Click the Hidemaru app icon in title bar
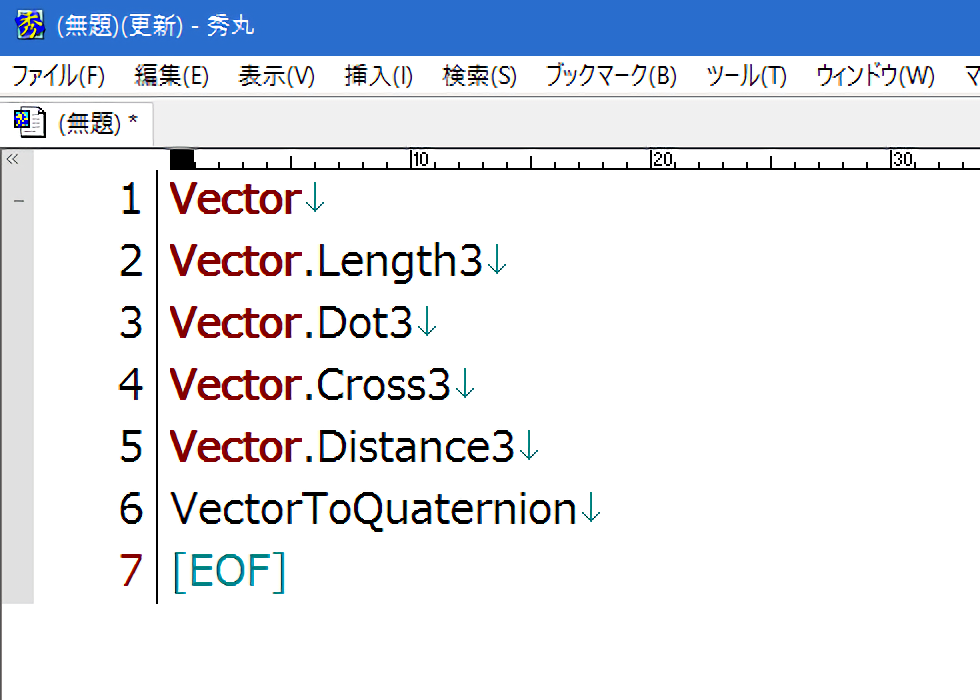Viewport: 980px width, 700px height. click(x=30, y=26)
